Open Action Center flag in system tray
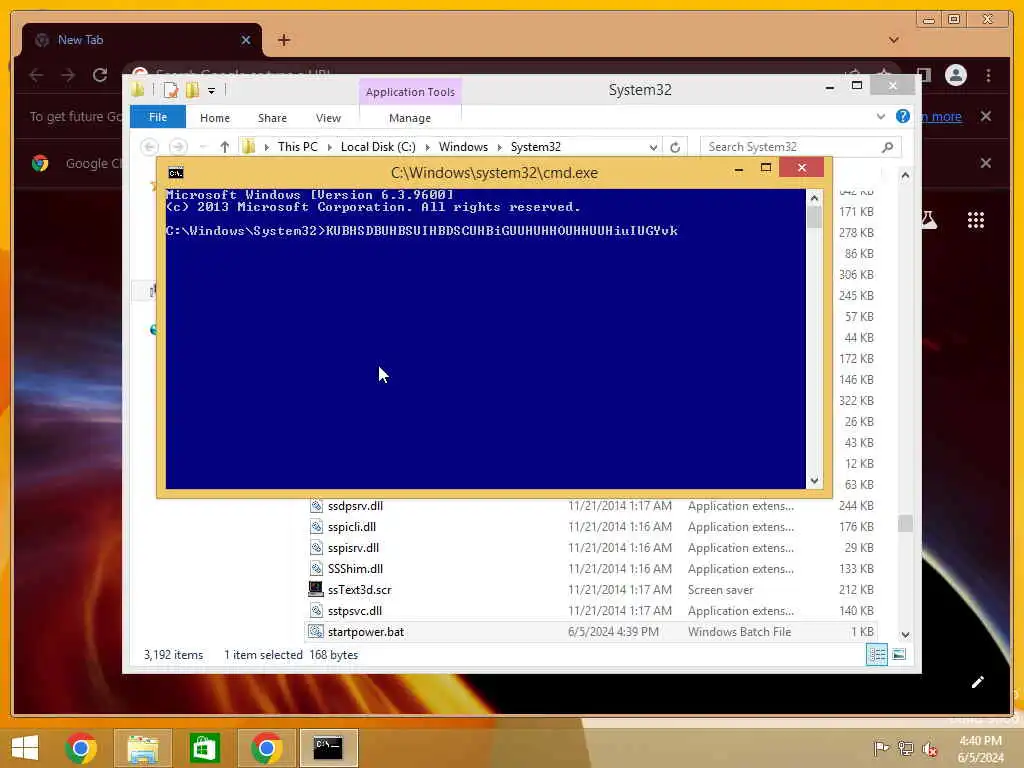This screenshot has width=1024, height=768. pos(881,748)
